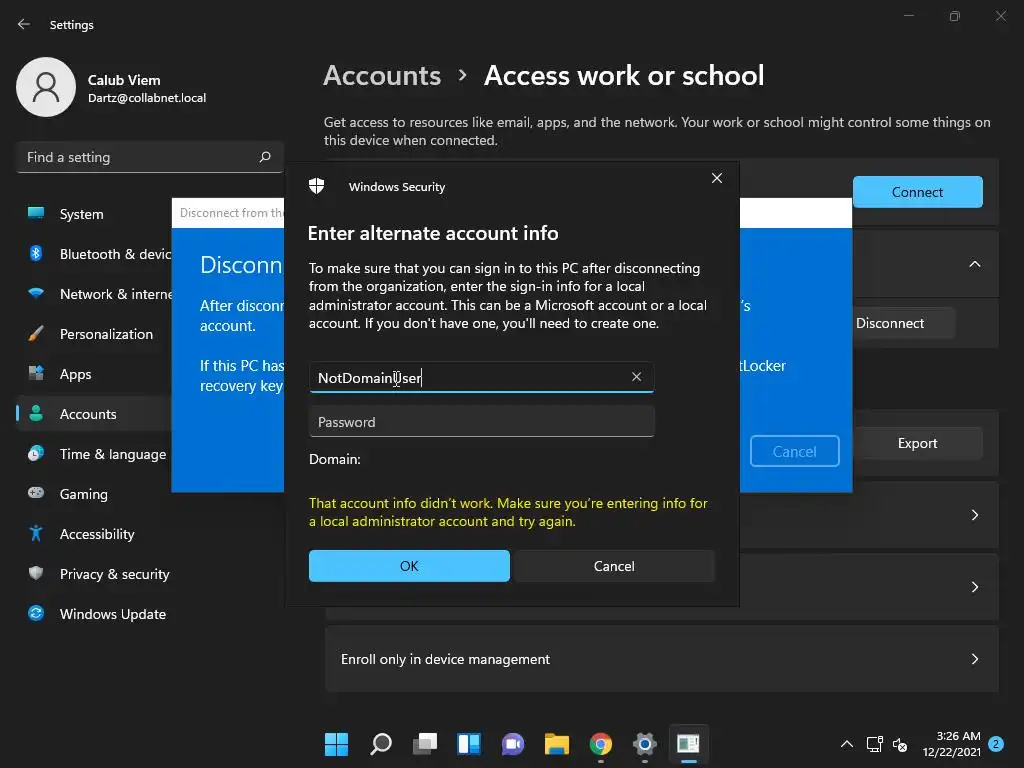Image resolution: width=1024 pixels, height=768 pixels.
Task: Close the Windows Security dialog
Action: coord(716,178)
